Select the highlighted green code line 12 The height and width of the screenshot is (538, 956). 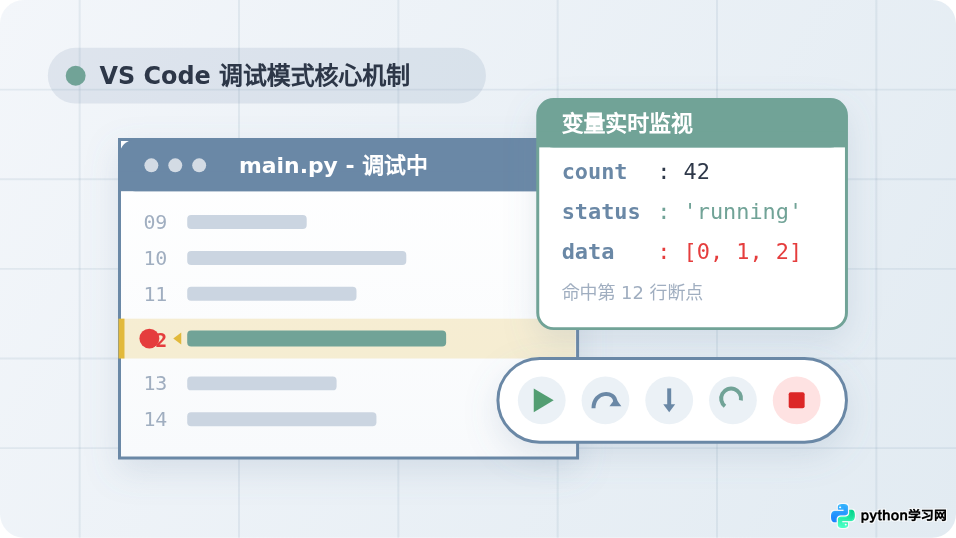(x=316, y=339)
